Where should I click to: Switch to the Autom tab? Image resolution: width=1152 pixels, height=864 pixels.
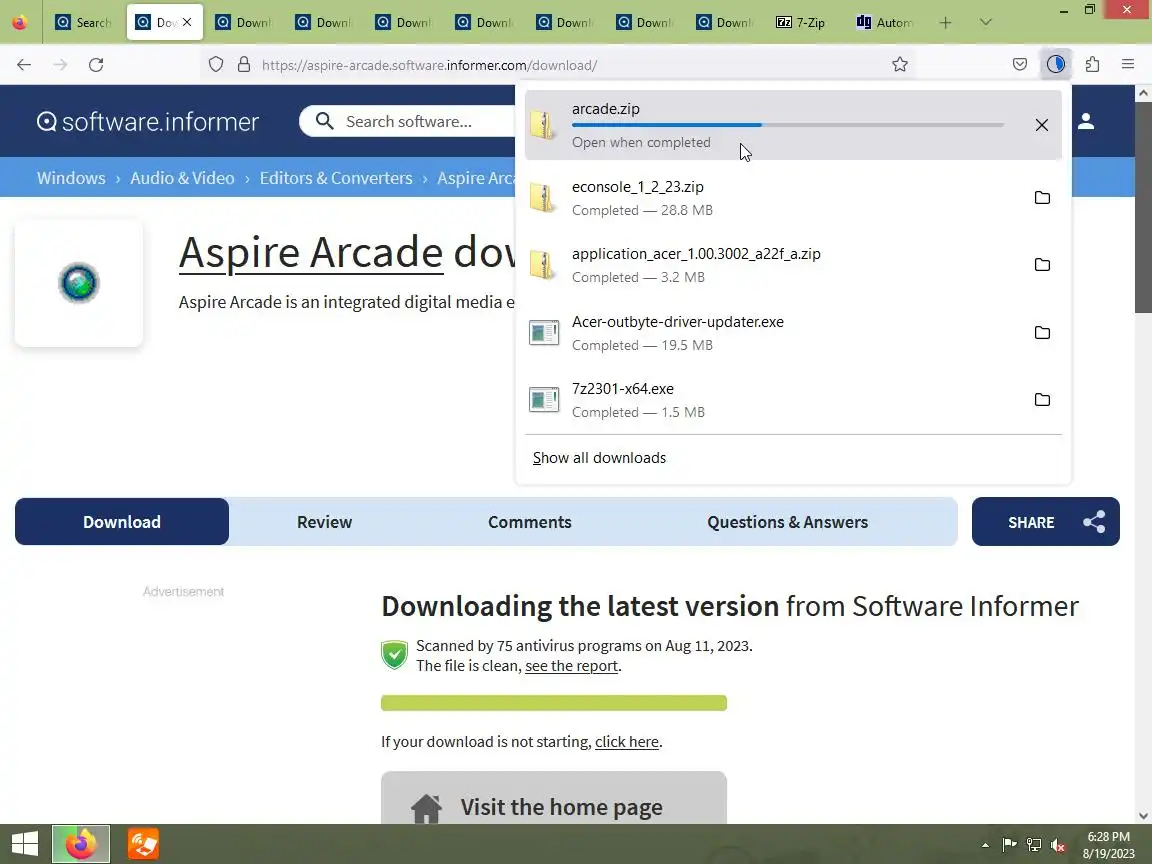[885, 23]
